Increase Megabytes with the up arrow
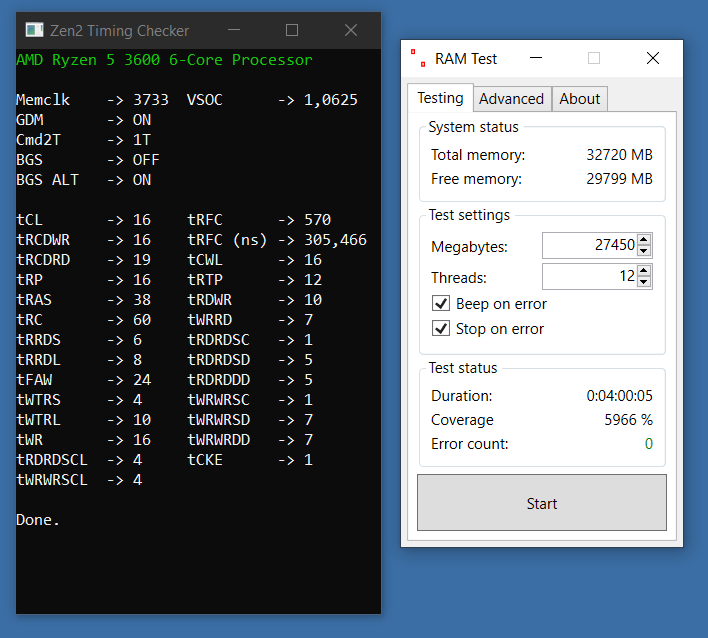 point(644,239)
